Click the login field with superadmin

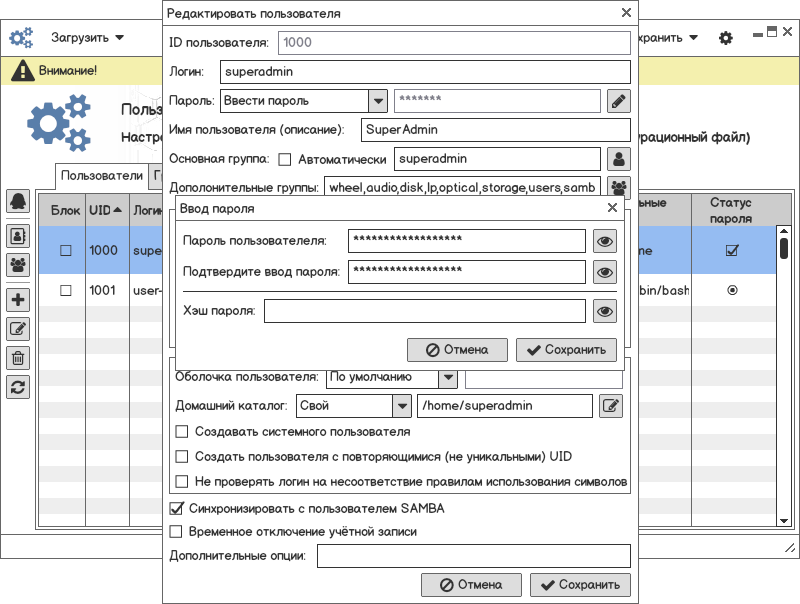[x=426, y=72]
